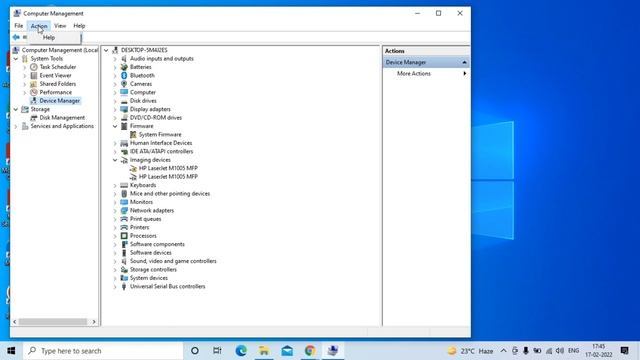This screenshot has width=640, height=360.
Task: Click Universal Serial Bus controllers icon
Action: click(124, 287)
